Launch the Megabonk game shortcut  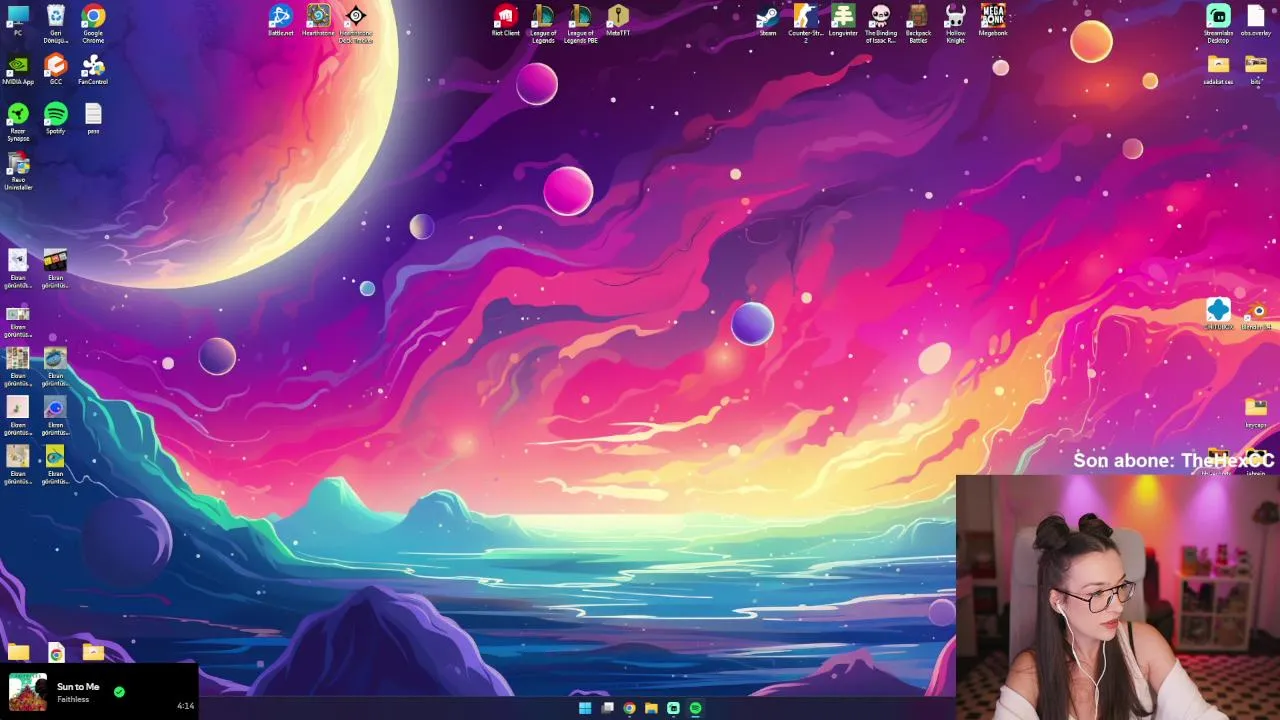coord(993,20)
